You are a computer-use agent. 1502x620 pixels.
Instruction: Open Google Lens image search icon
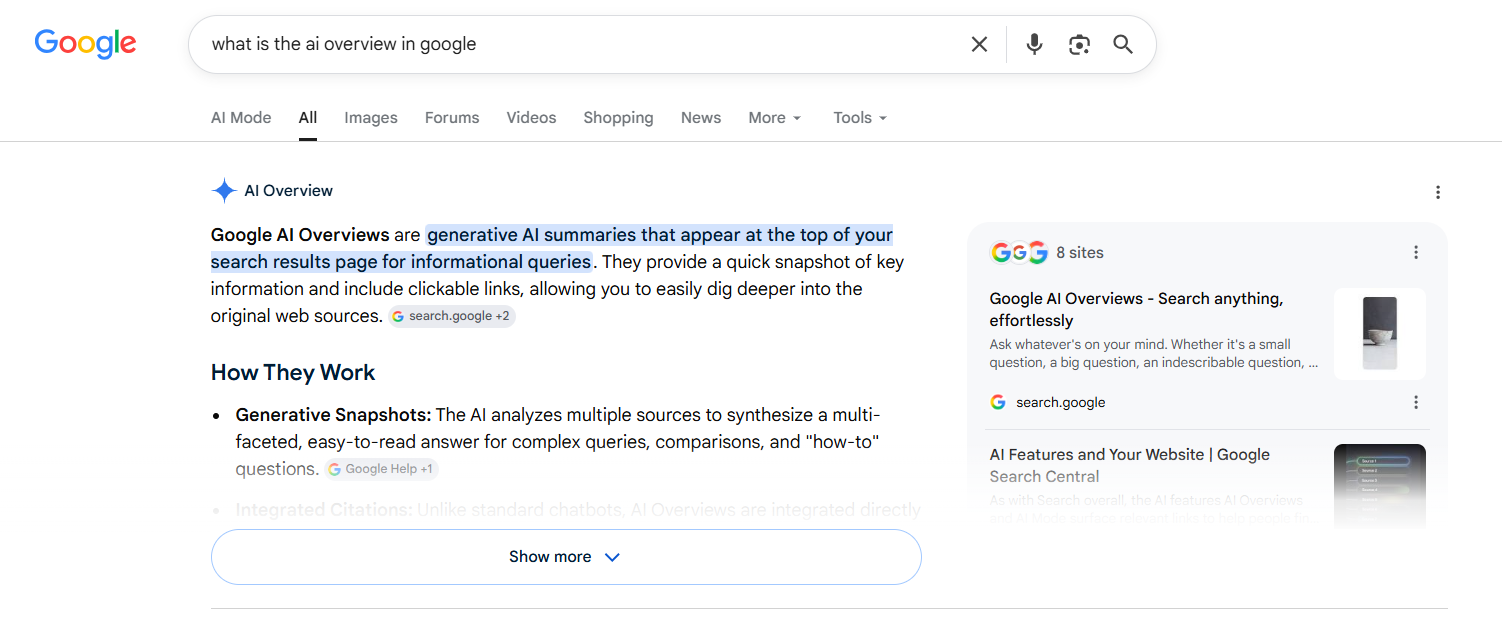1079,44
